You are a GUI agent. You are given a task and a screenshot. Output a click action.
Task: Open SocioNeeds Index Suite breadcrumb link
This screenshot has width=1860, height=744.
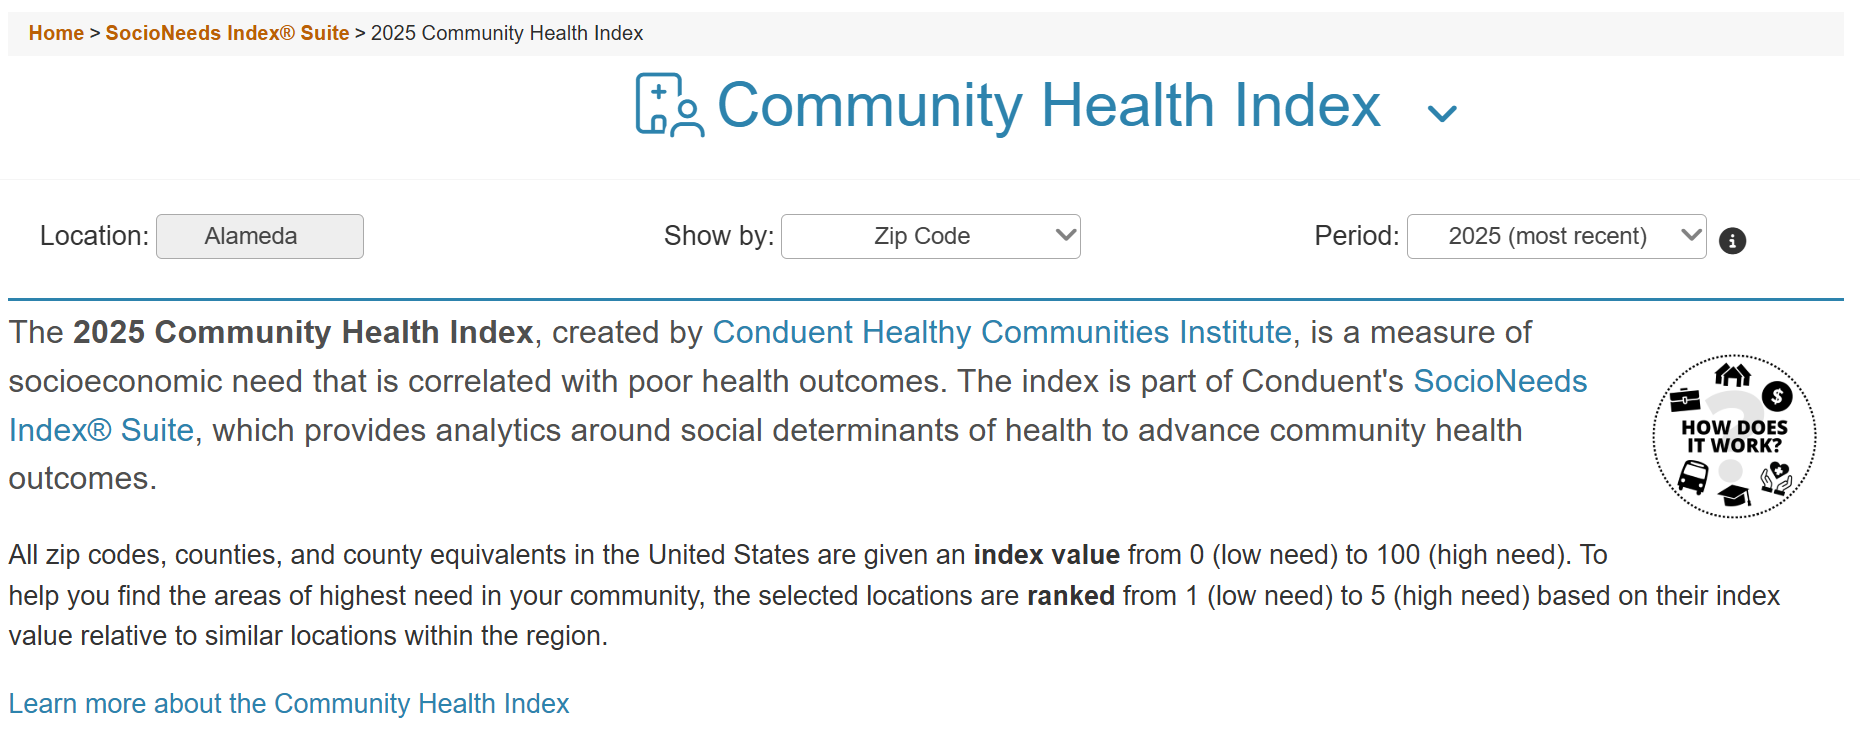coord(227,33)
